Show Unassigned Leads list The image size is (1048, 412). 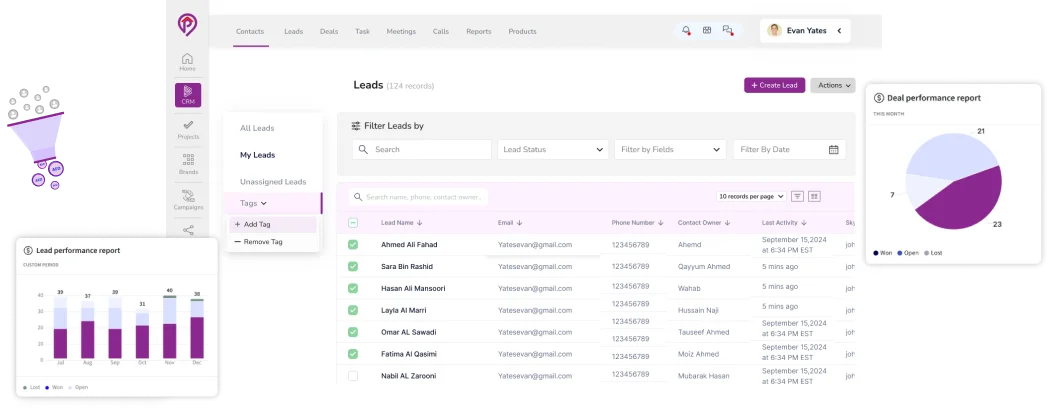coord(273,182)
